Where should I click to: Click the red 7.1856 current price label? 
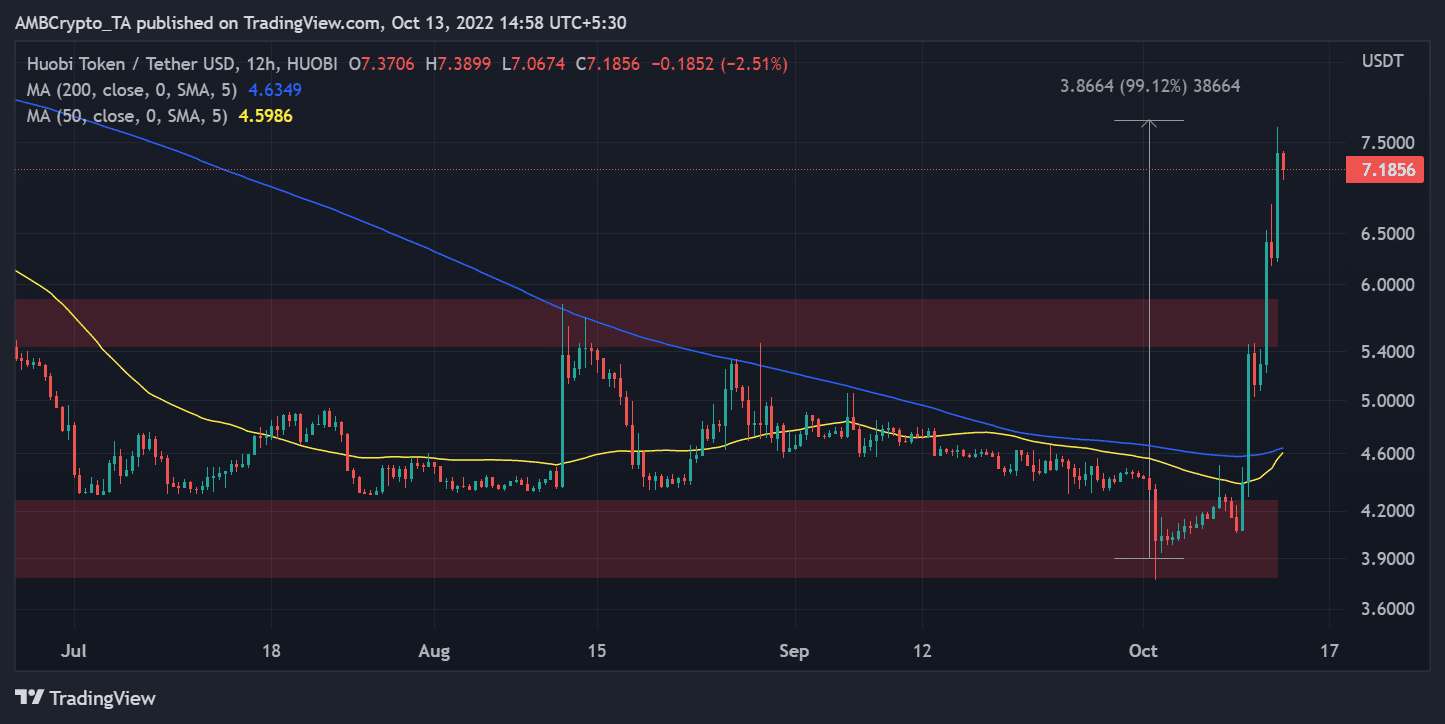(1385, 169)
